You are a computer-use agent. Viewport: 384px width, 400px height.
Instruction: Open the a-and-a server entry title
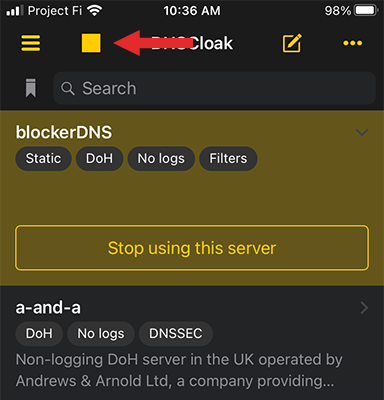point(48,307)
